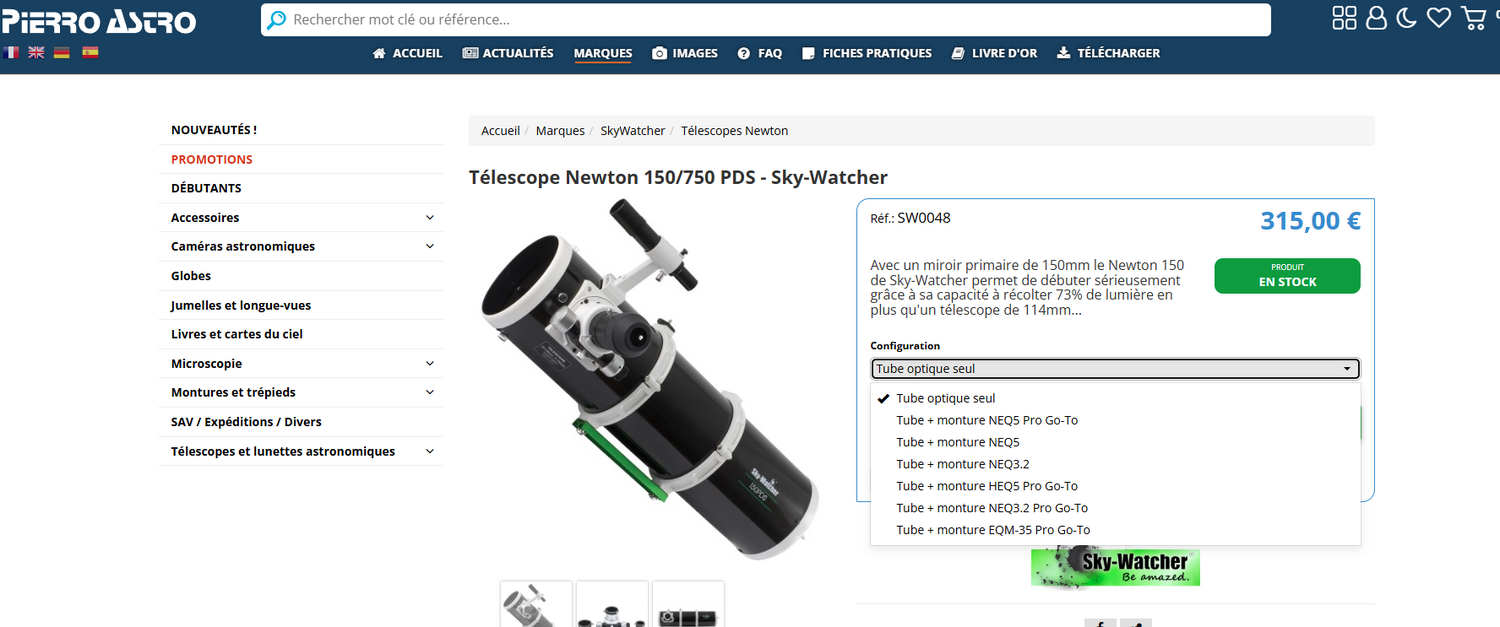Switch language with Spanish flag
Viewport: 1500px width, 627px height.
click(90, 53)
